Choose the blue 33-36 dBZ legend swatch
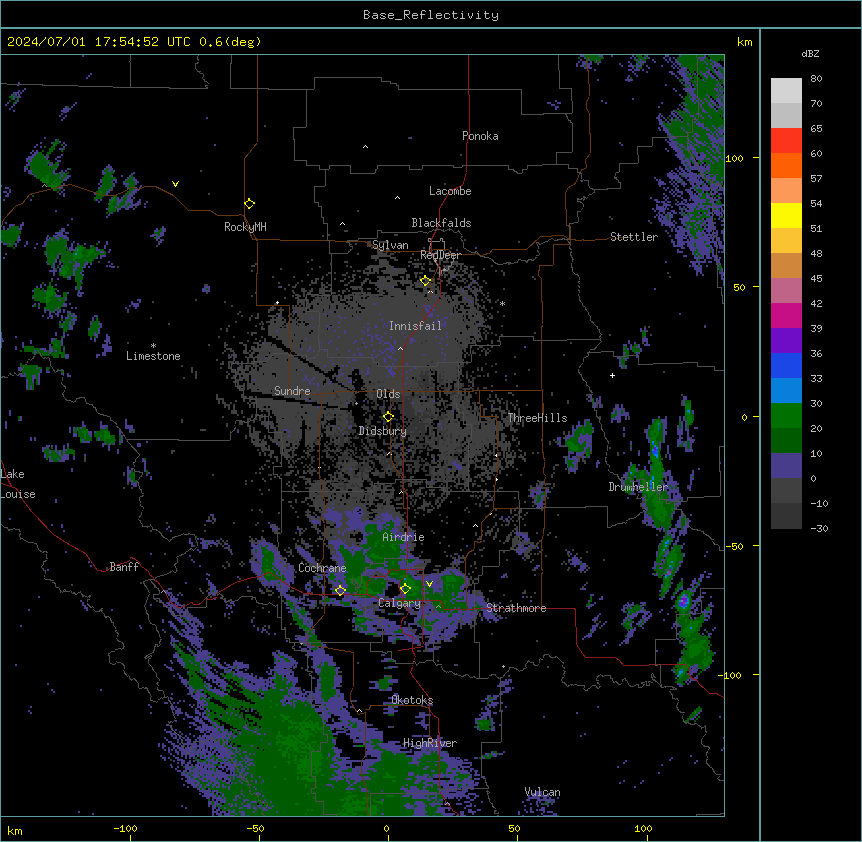 [786, 365]
